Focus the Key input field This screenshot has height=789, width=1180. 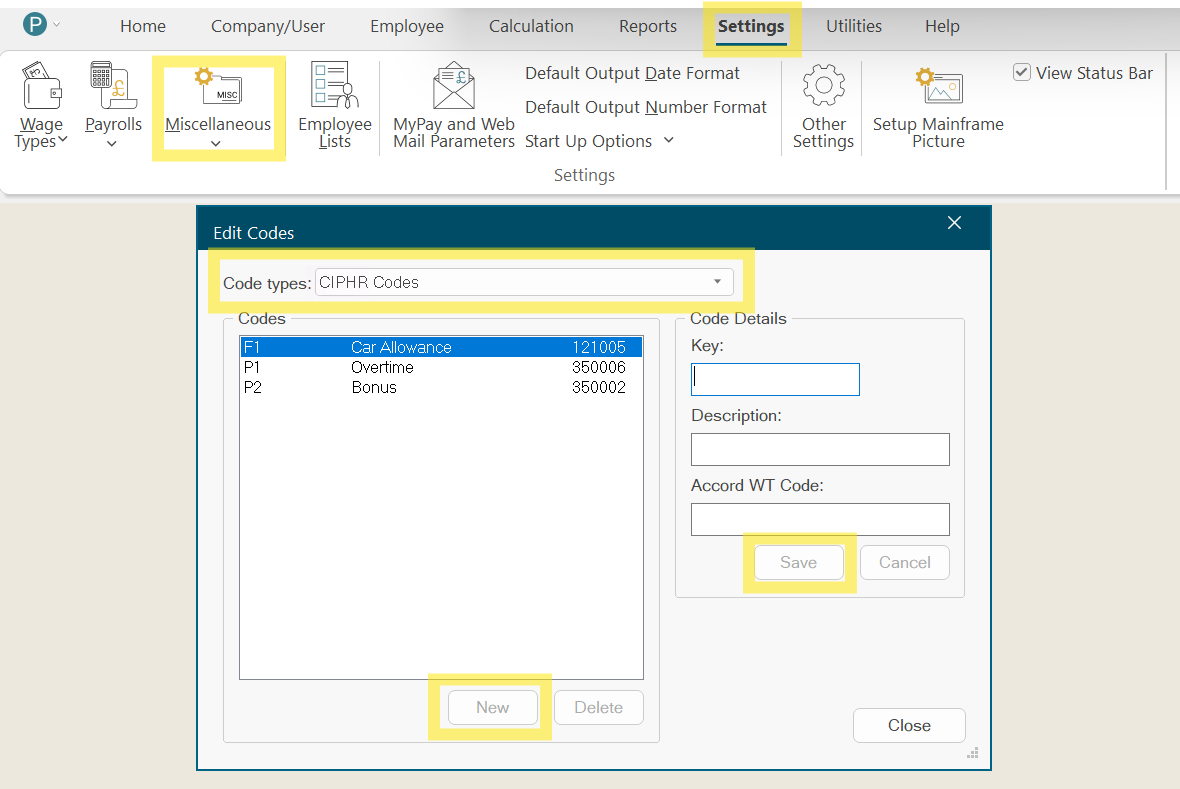pyautogui.click(x=775, y=379)
